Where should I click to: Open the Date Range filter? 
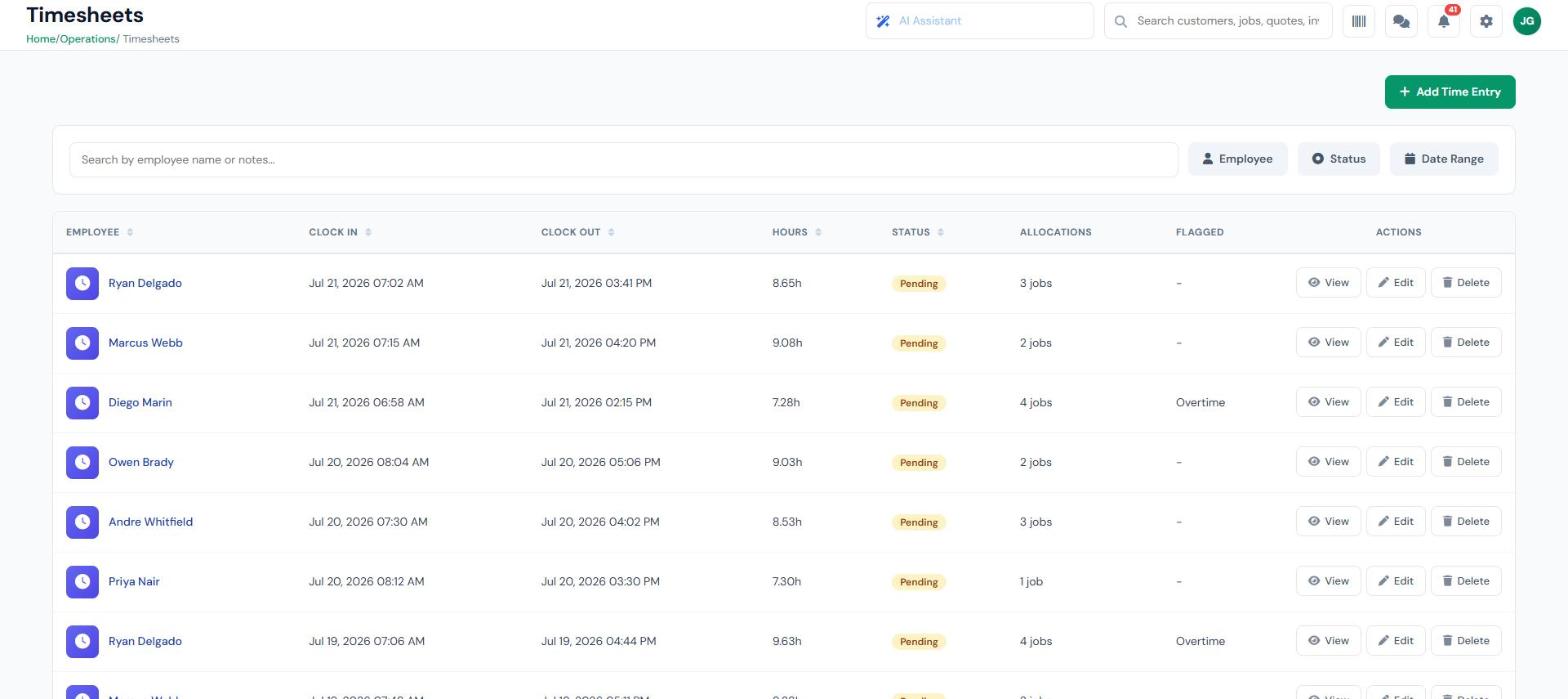1443,159
